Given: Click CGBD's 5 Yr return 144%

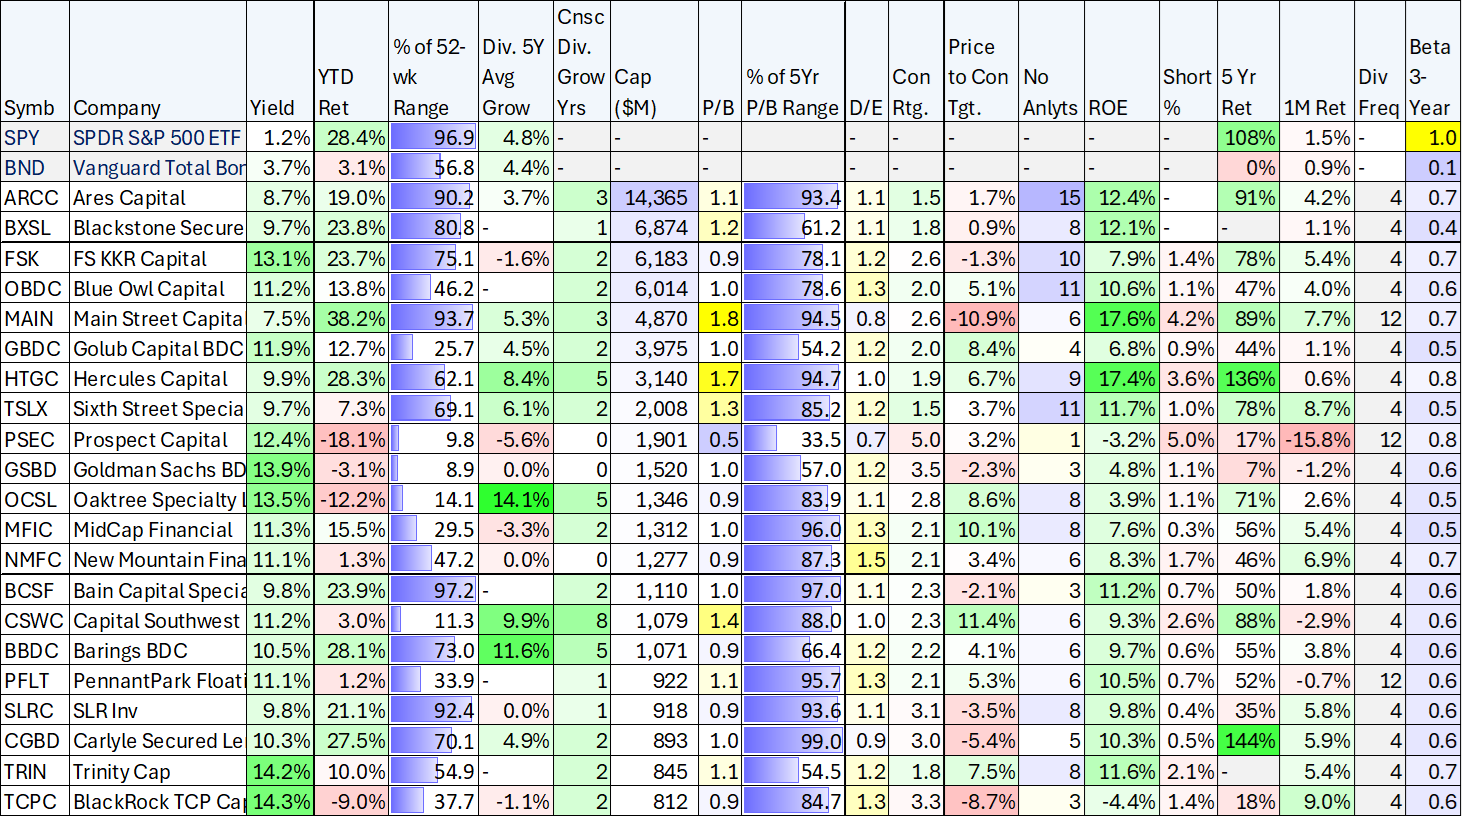Looking at the screenshot, I should click(x=1249, y=740).
